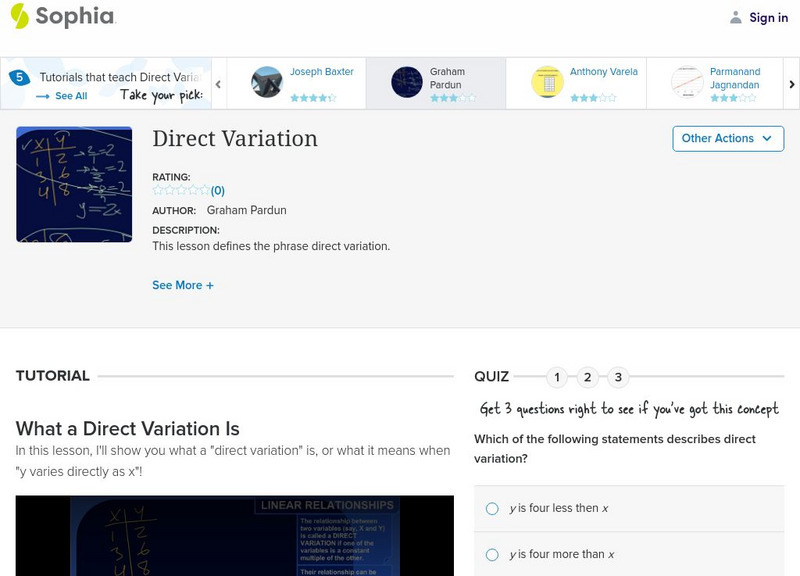Click the Tutorials that teach Direct Variation text
The image size is (800, 576).
(120, 78)
